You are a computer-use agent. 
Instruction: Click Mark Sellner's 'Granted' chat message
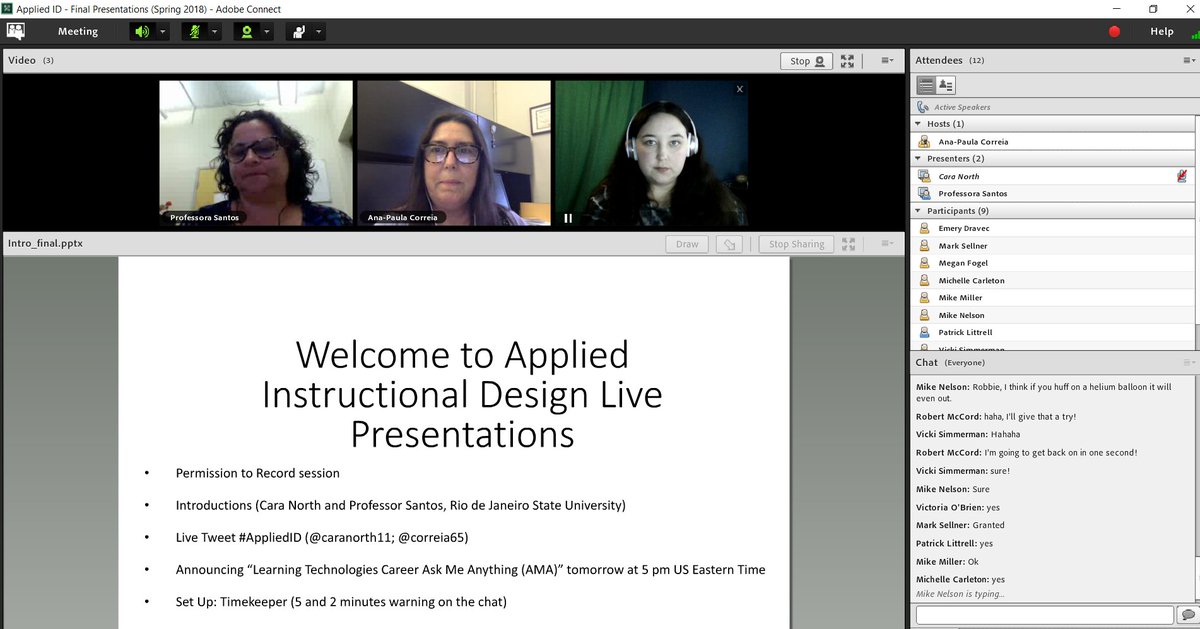pos(960,525)
